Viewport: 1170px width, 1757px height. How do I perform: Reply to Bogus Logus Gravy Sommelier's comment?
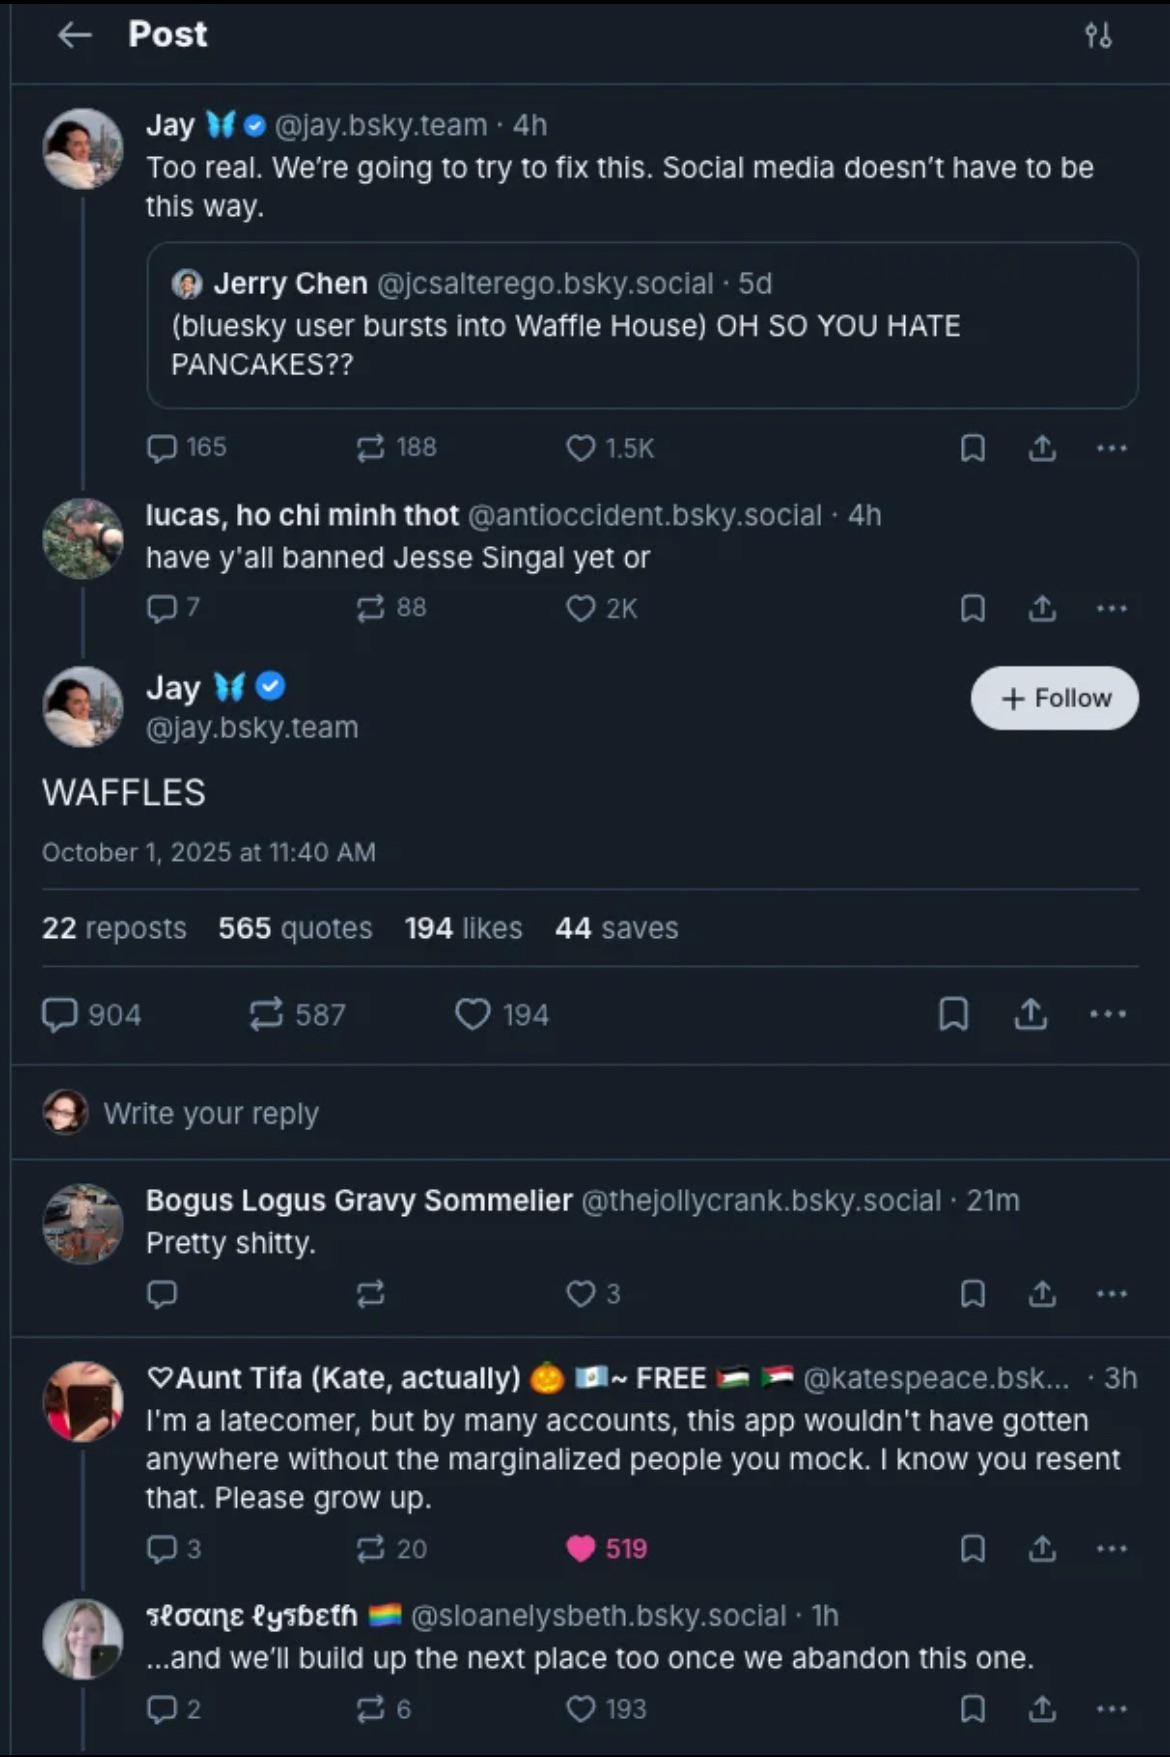point(162,1294)
